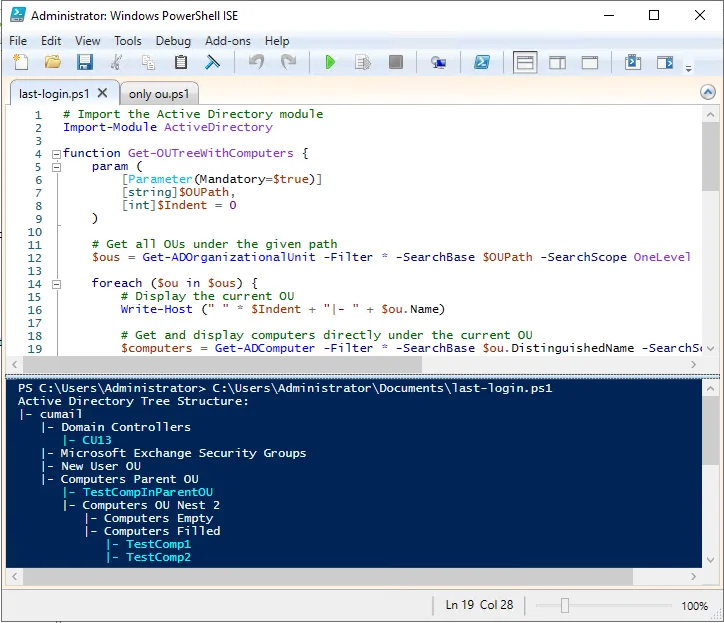This screenshot has width=724, height=623.
Task: Click the script pane horizontal scrollbar thumb
Action: click(222, 364)
